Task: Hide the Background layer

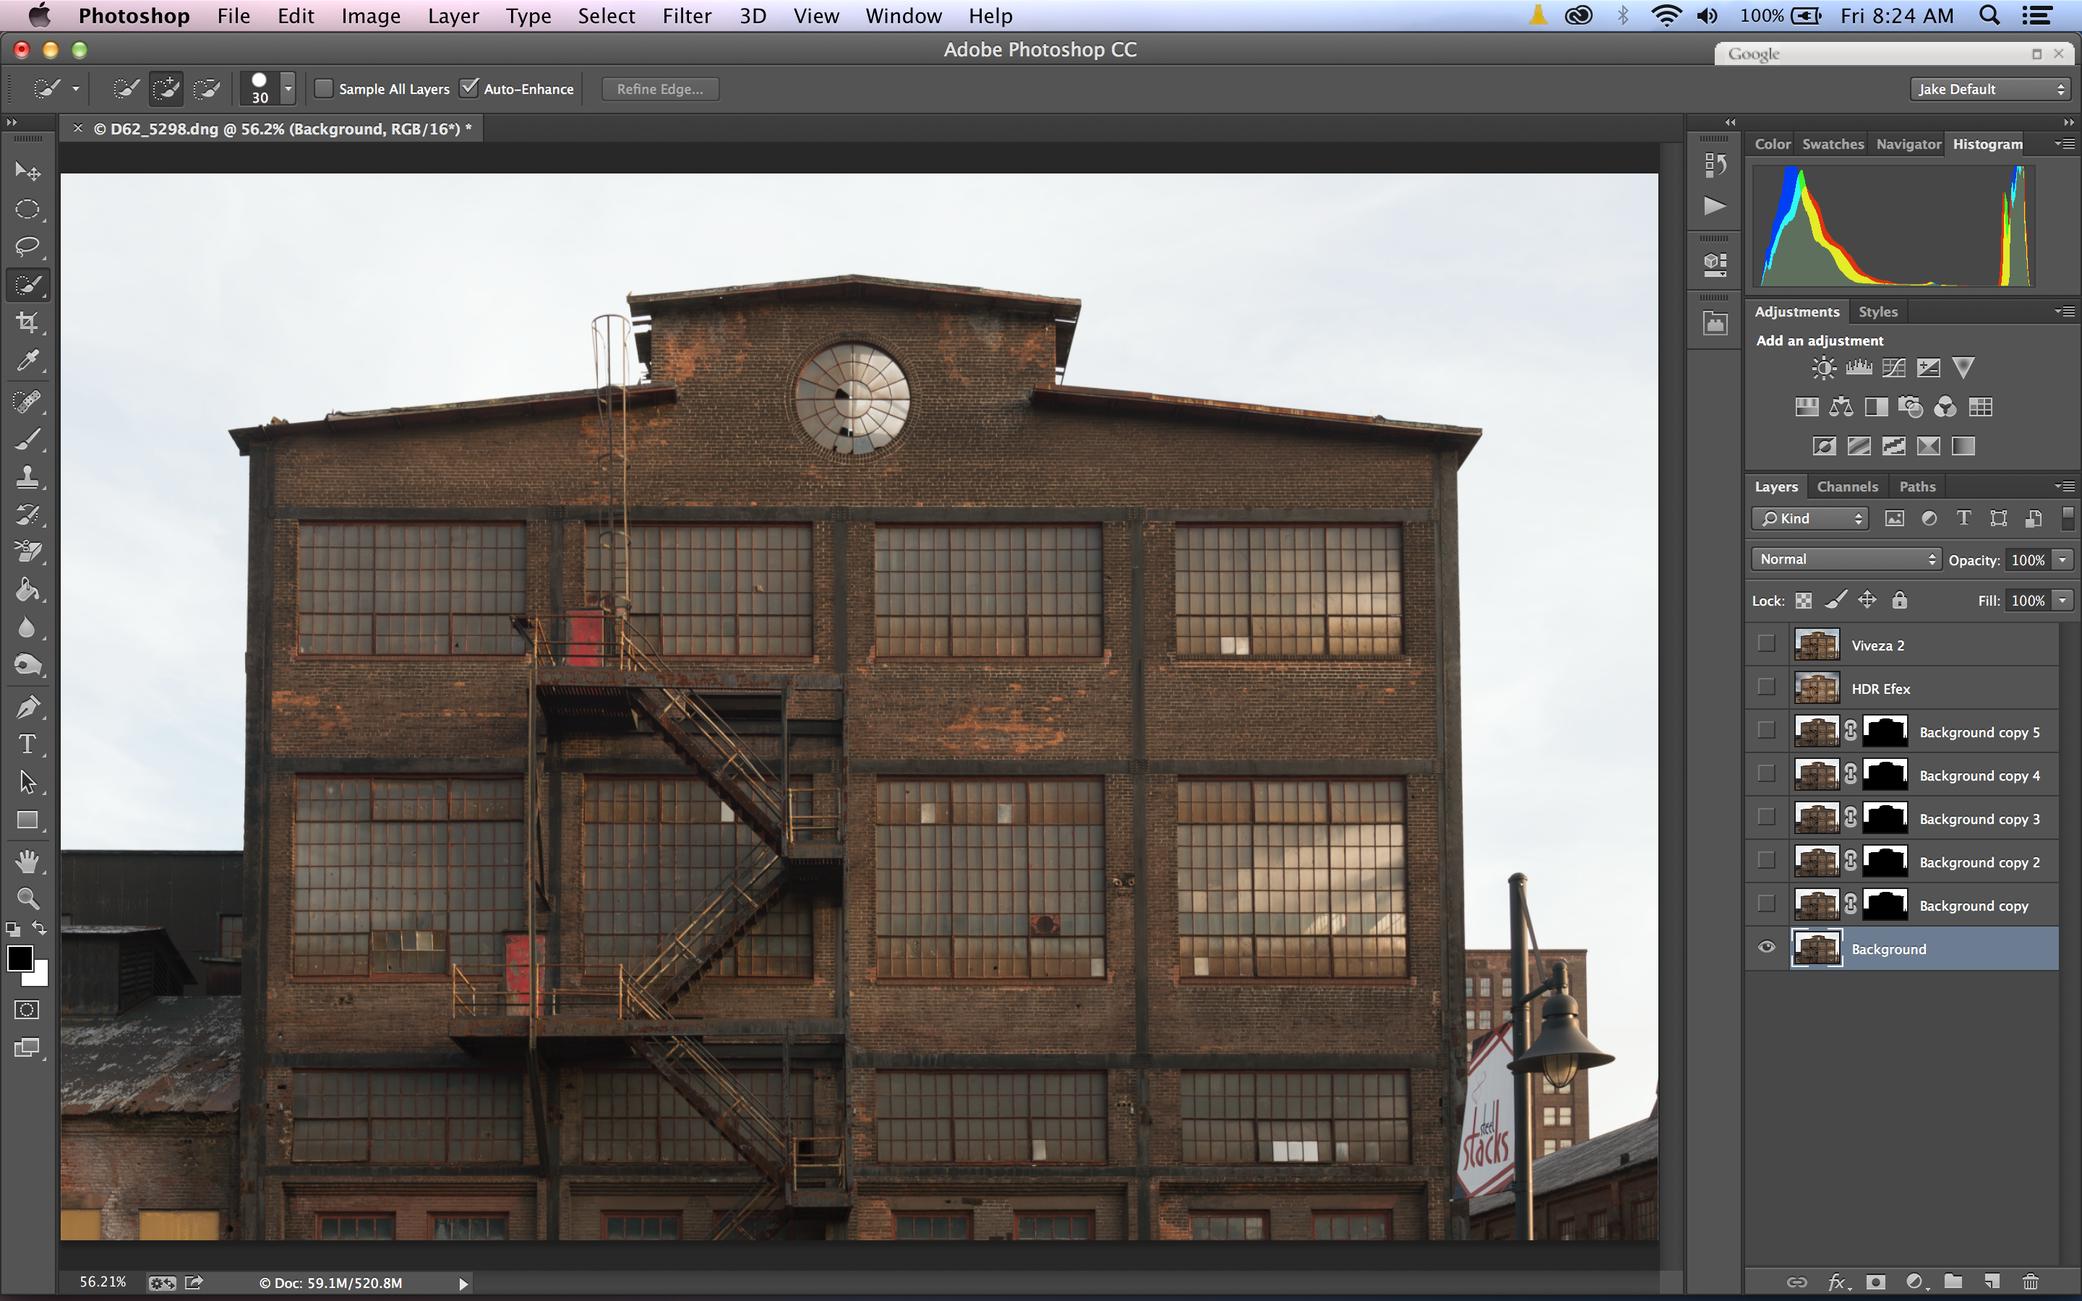Action: [1766, 948]
